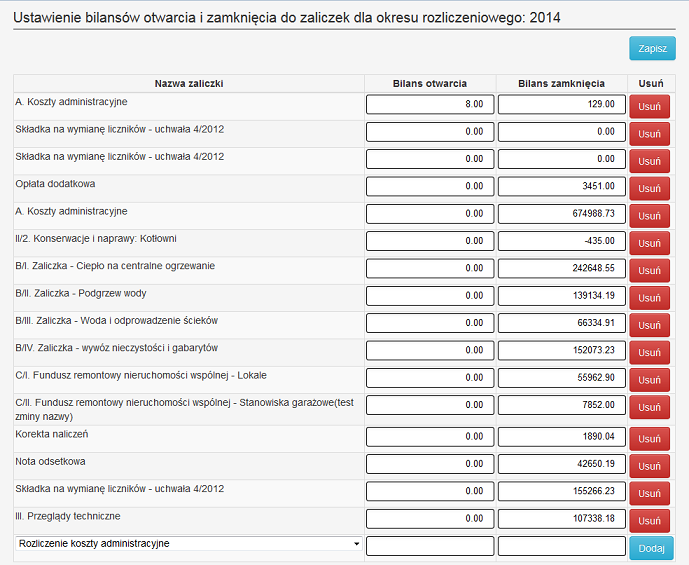Click opening balance for Konserwacje i naprawy: Kotłowni

[x=430, y=241]
